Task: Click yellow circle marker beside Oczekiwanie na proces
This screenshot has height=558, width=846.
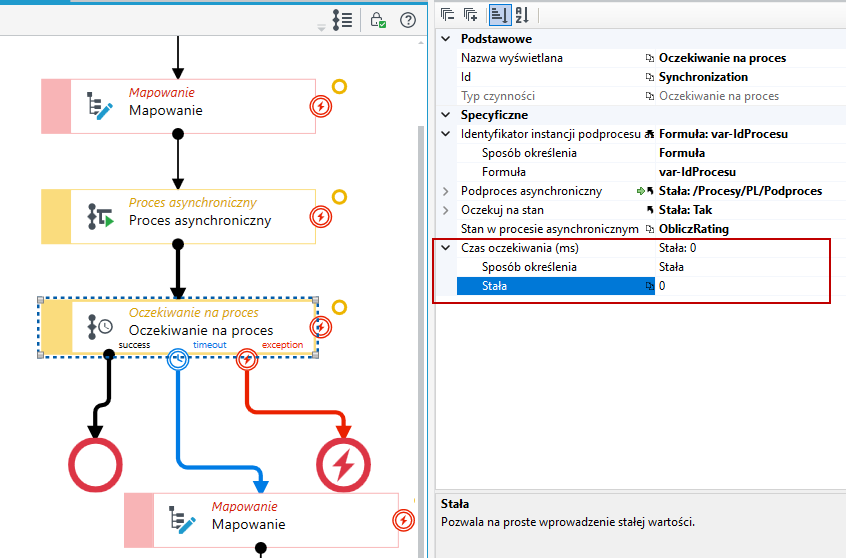Action: coord(339,308)
